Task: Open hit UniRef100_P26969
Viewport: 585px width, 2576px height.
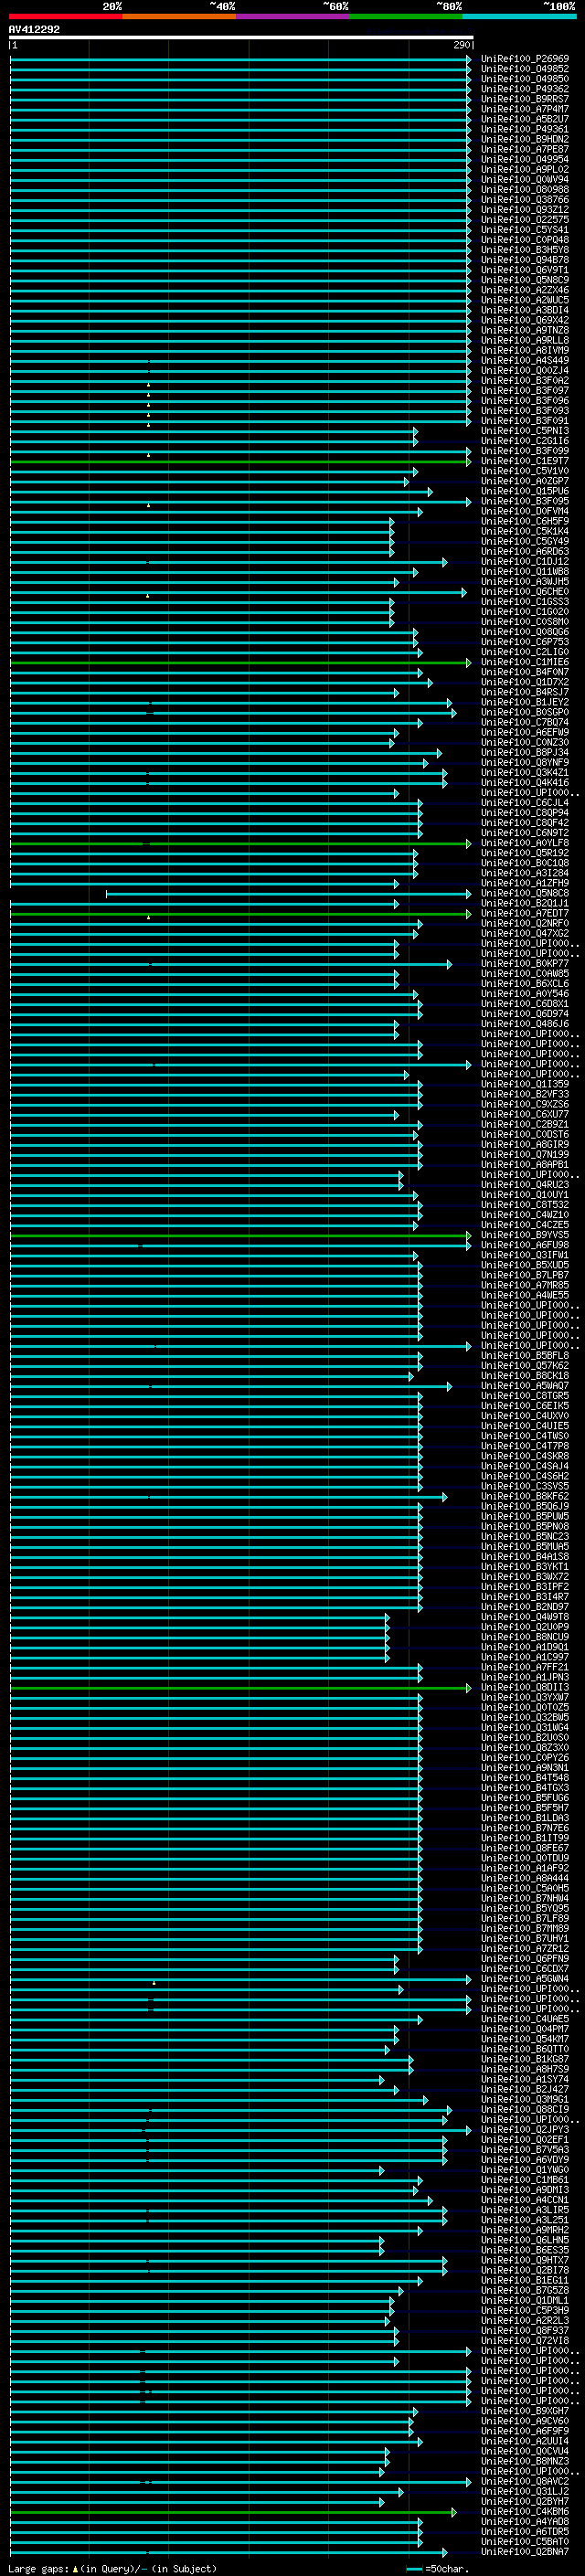Action: coord(524,59)
